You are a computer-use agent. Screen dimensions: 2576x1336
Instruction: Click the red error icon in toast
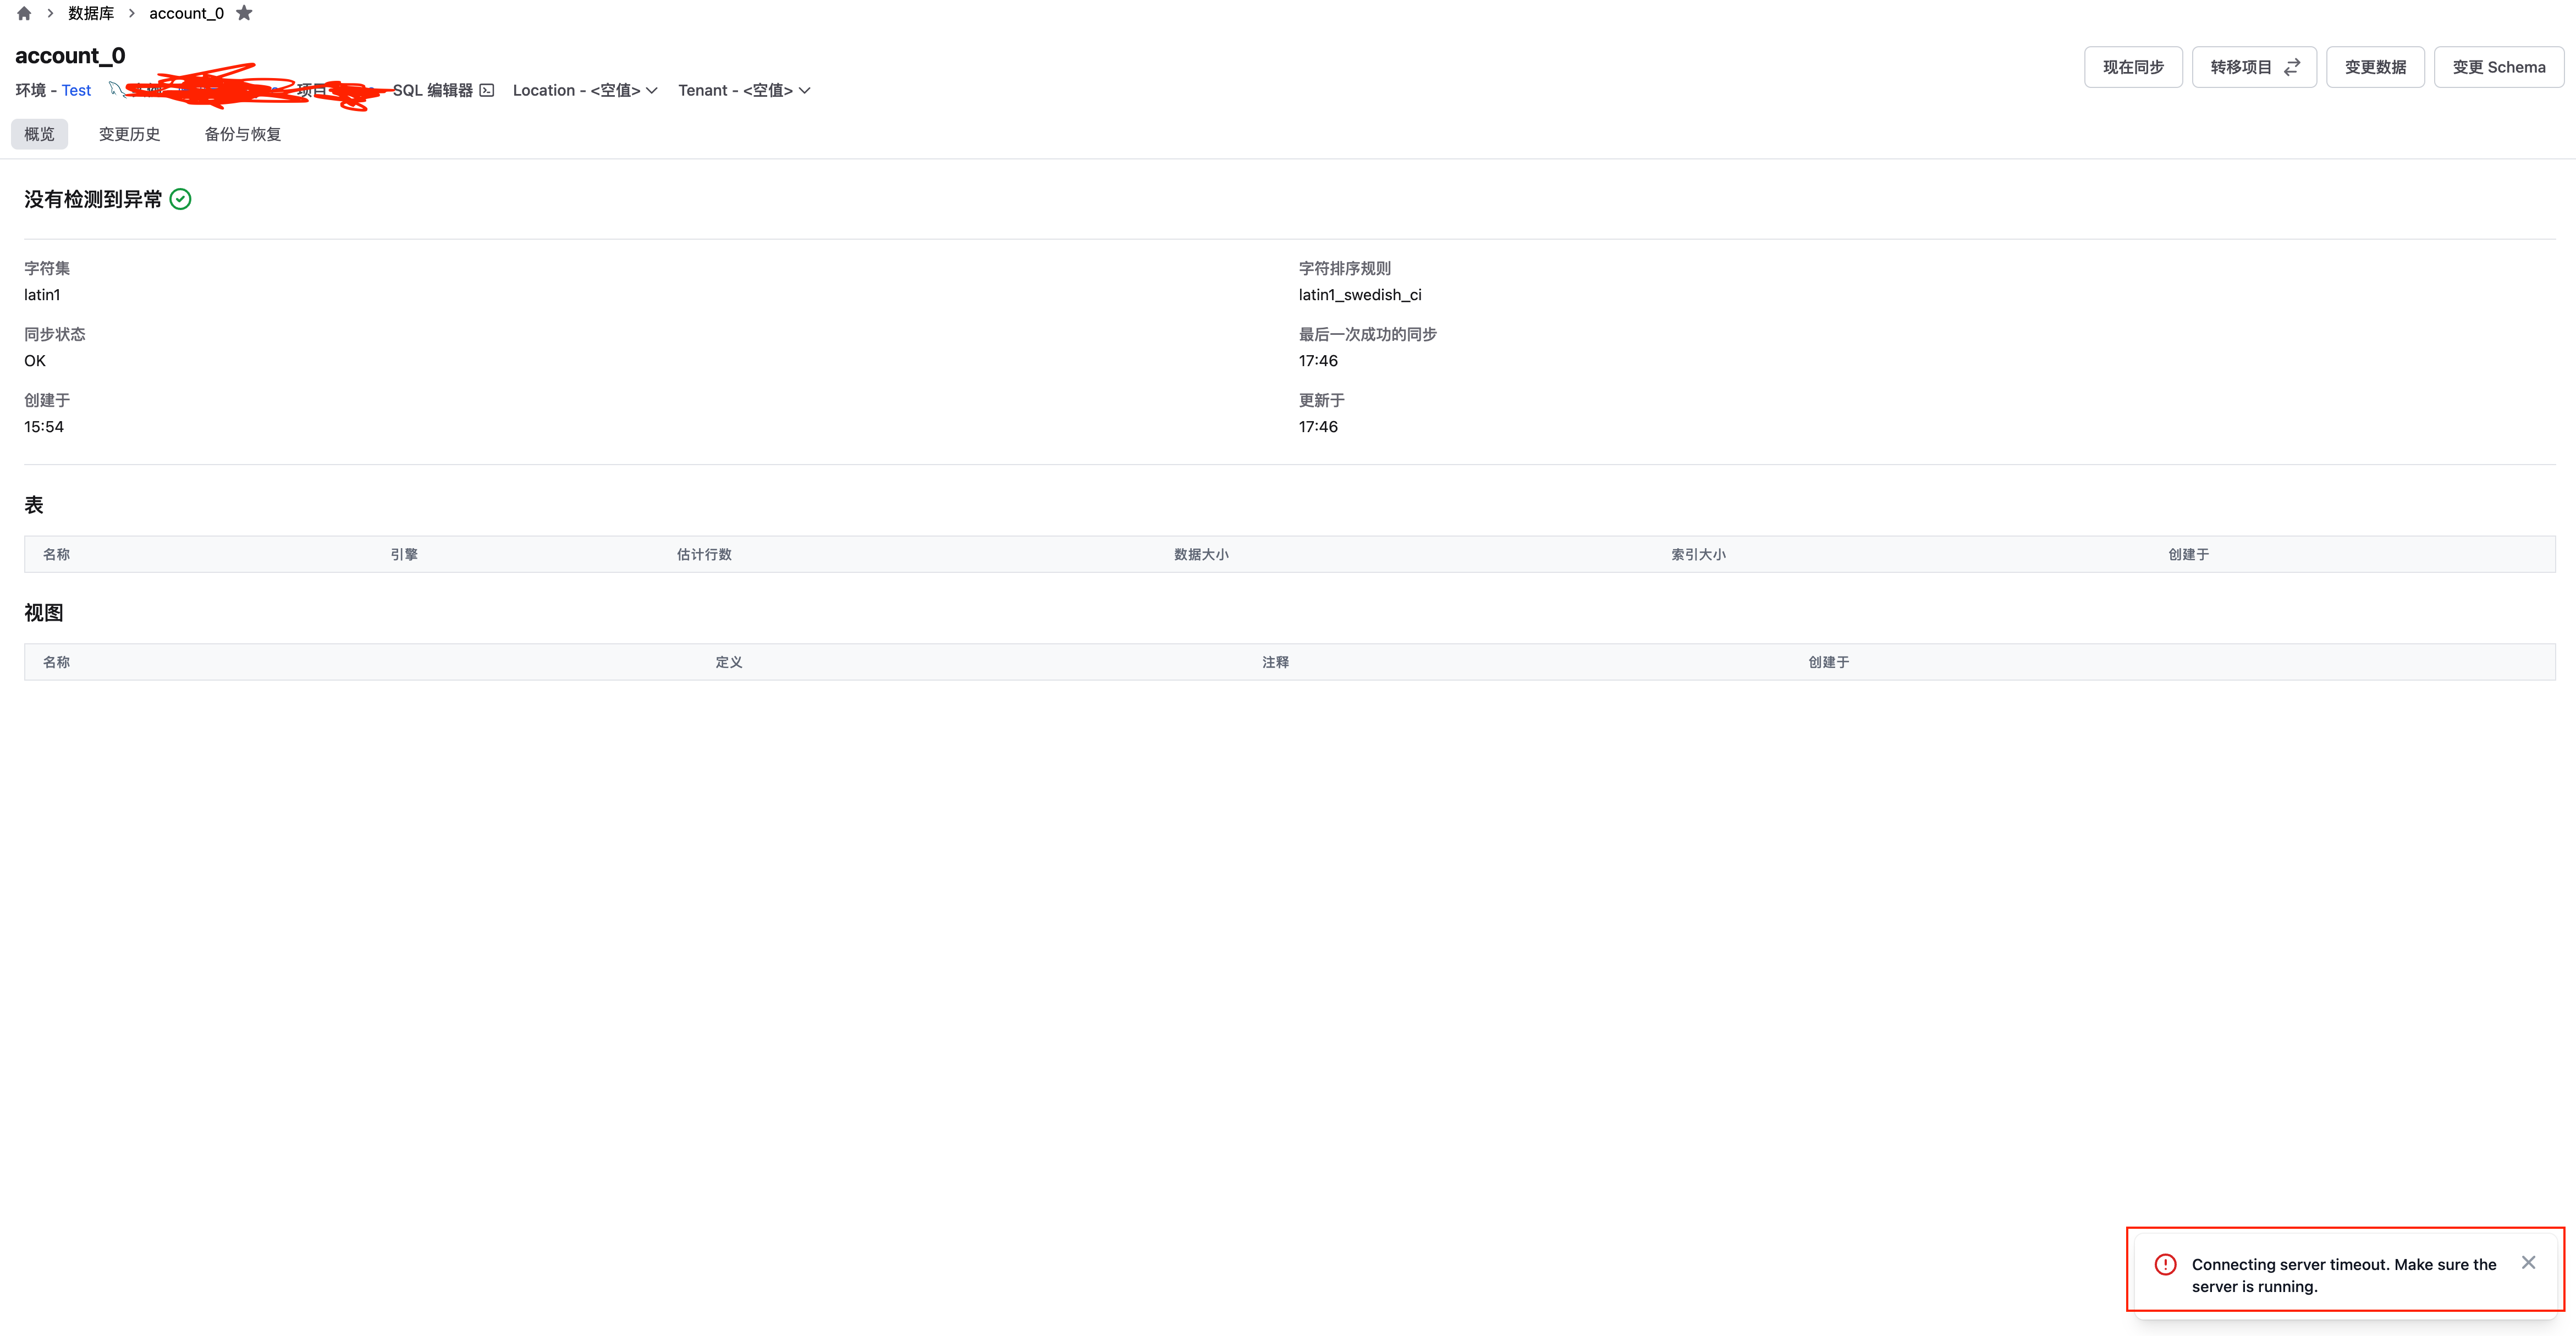coord(2165,1264)
